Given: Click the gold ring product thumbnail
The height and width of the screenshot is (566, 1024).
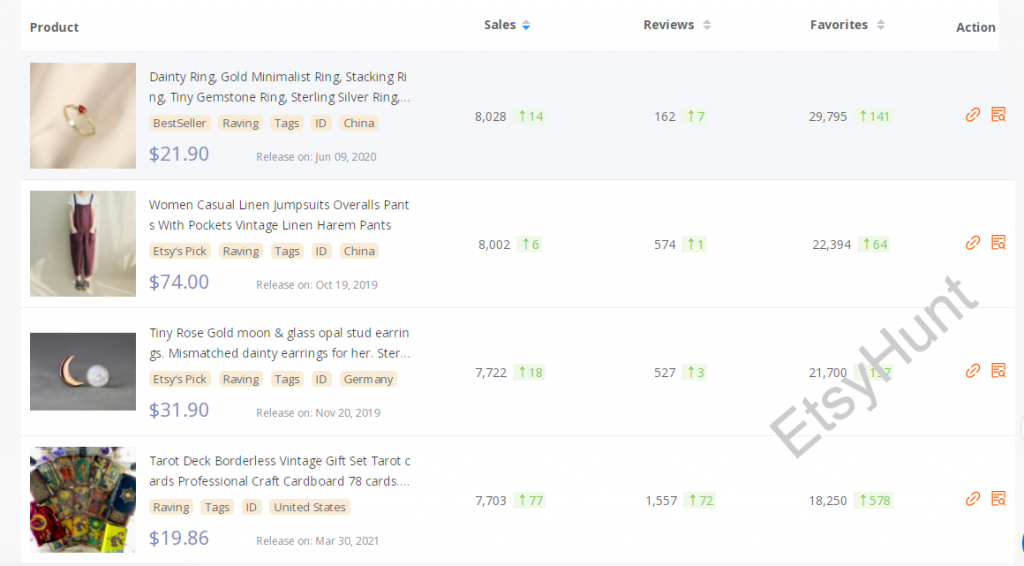Looking at the screenshot, I should [x=83, y=116].
